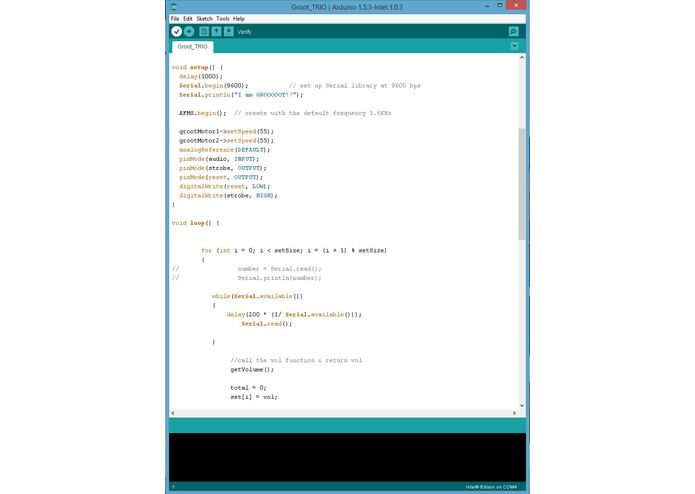Click the horizontal scroll right arrow
Image resolution: width=695 pixels, height=494 pixels.
coord(514,413)
